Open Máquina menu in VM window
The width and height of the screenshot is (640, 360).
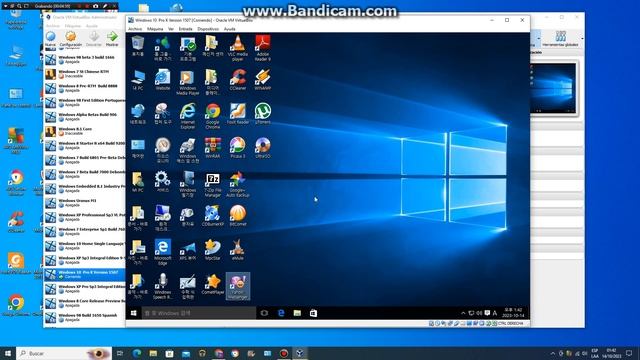(155, 29)
